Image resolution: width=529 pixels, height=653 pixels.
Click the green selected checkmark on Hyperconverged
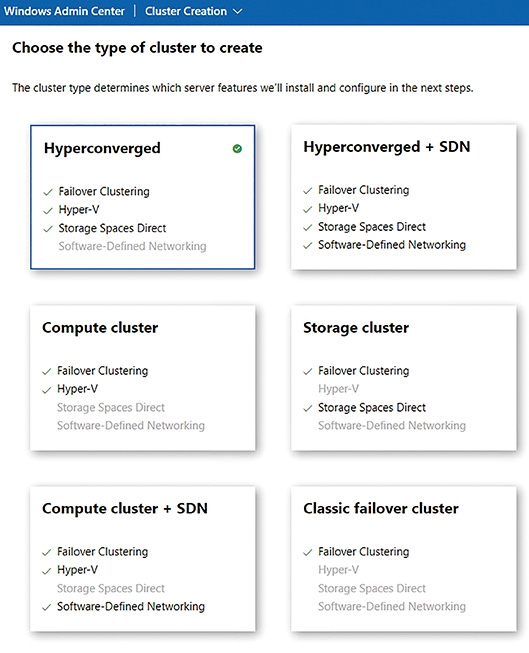tap(237, 149)
